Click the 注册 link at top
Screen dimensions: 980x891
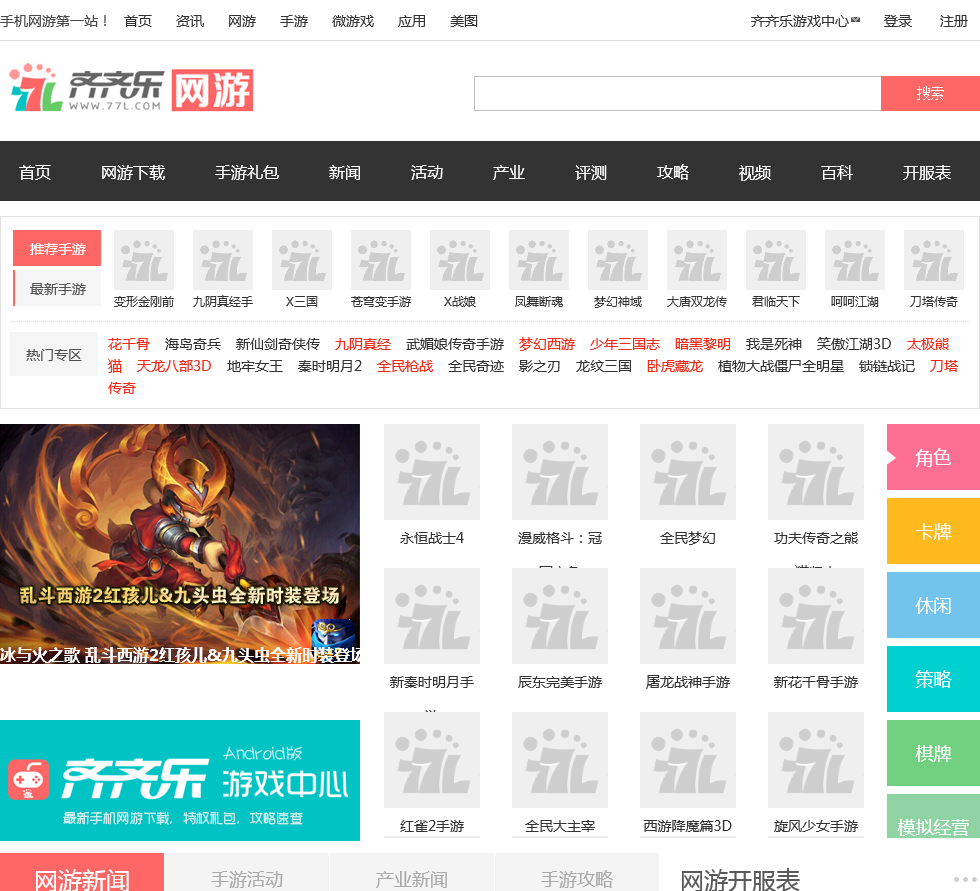(953, 21)
